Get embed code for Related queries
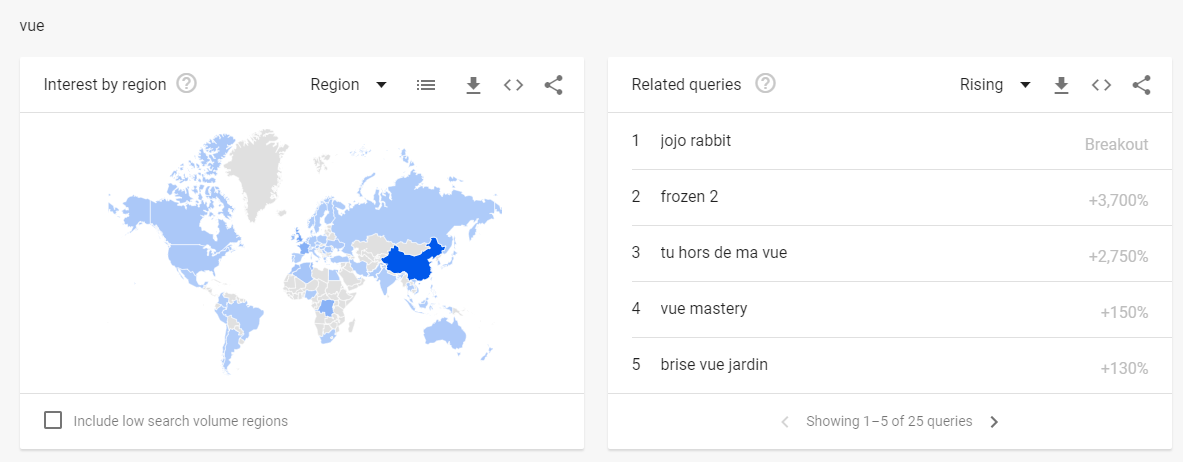Image resolution: width=1183 pixels, height=462 pixels. click(1102, 85)
